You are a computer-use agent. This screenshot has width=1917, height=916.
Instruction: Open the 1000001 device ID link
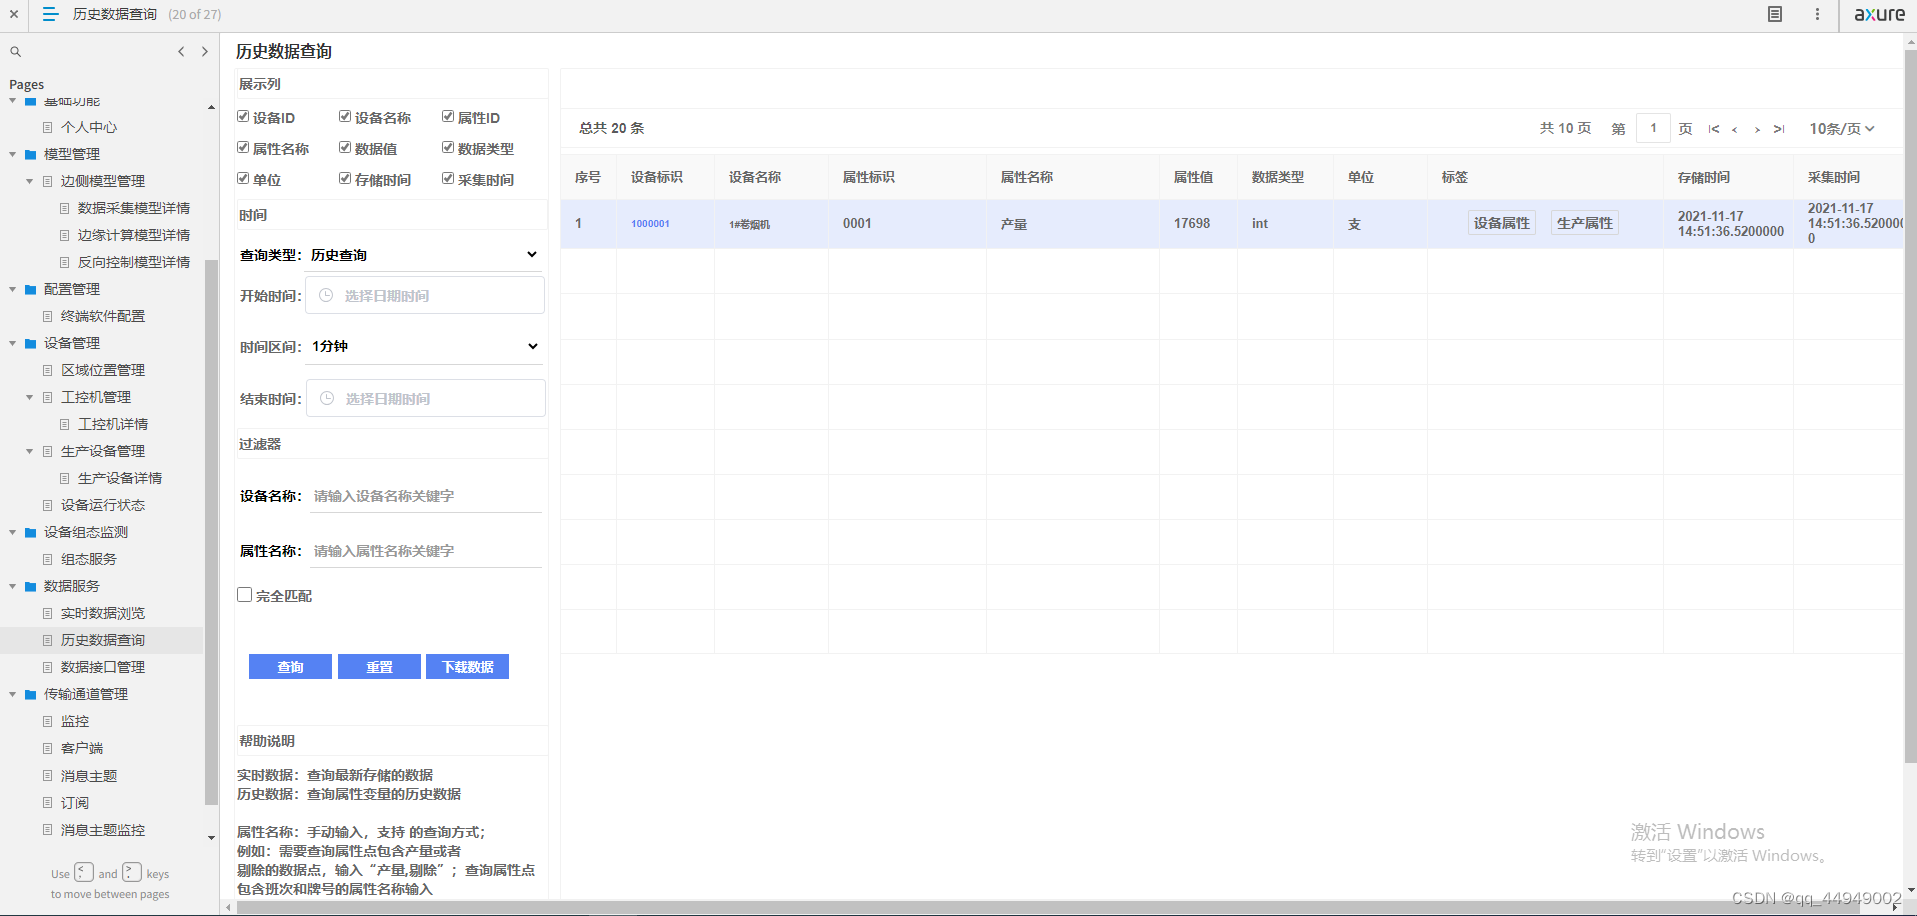[650, 224]
